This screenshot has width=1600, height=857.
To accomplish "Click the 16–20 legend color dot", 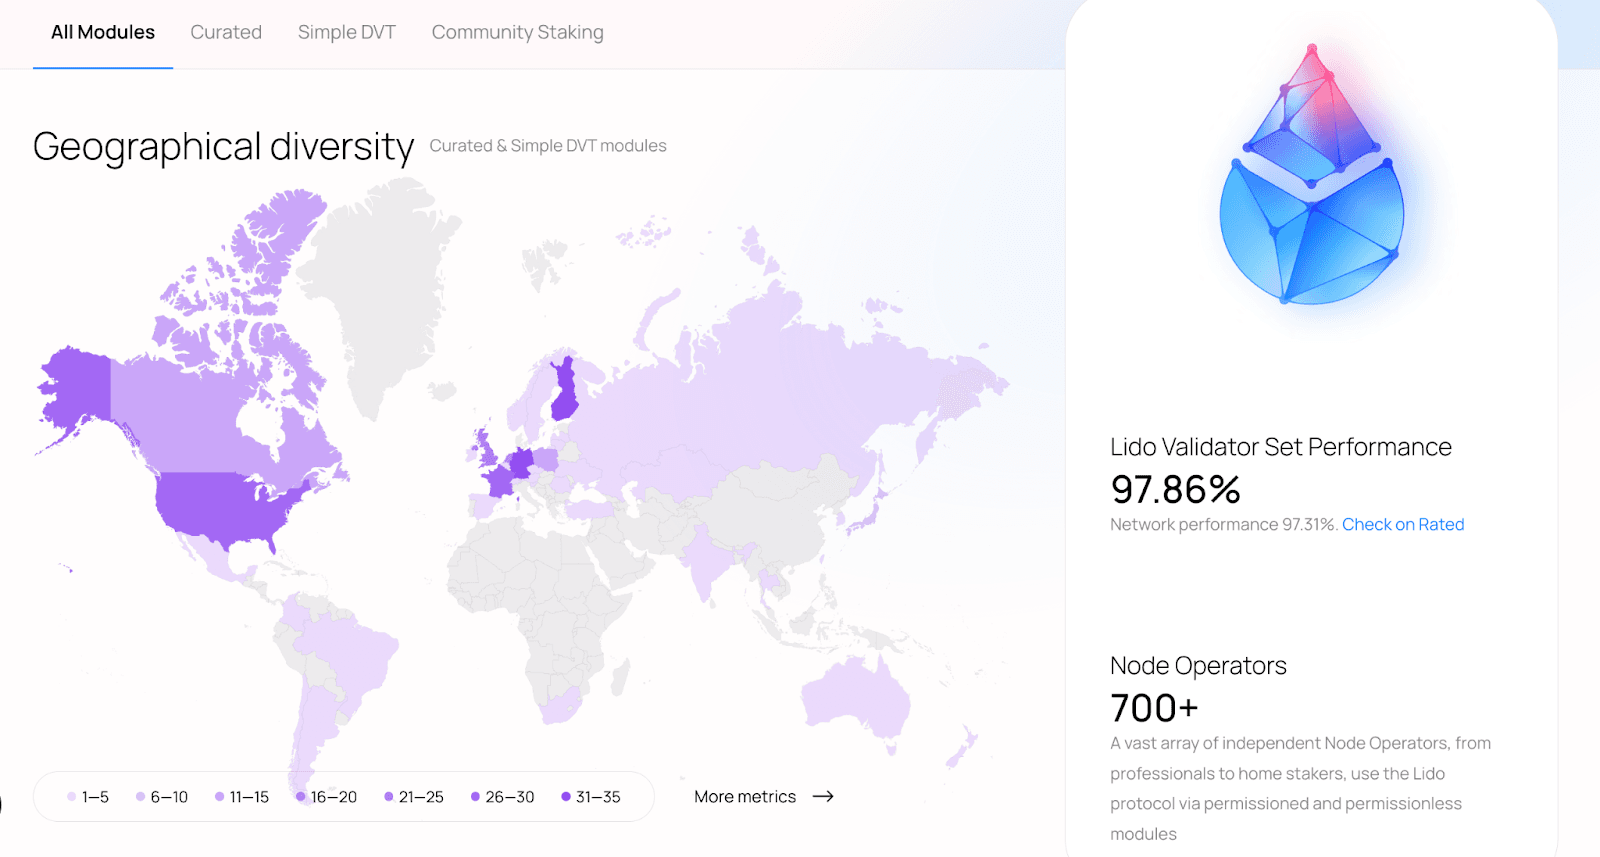I will [300, 797].
